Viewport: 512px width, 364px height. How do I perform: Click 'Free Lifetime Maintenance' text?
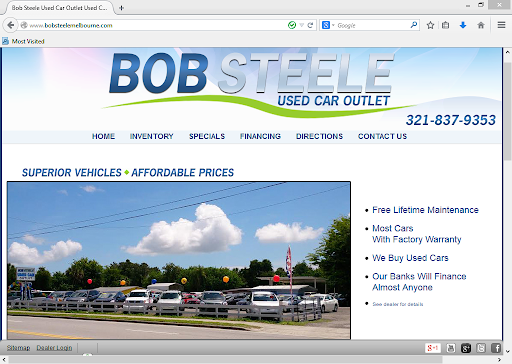(425, 210)
